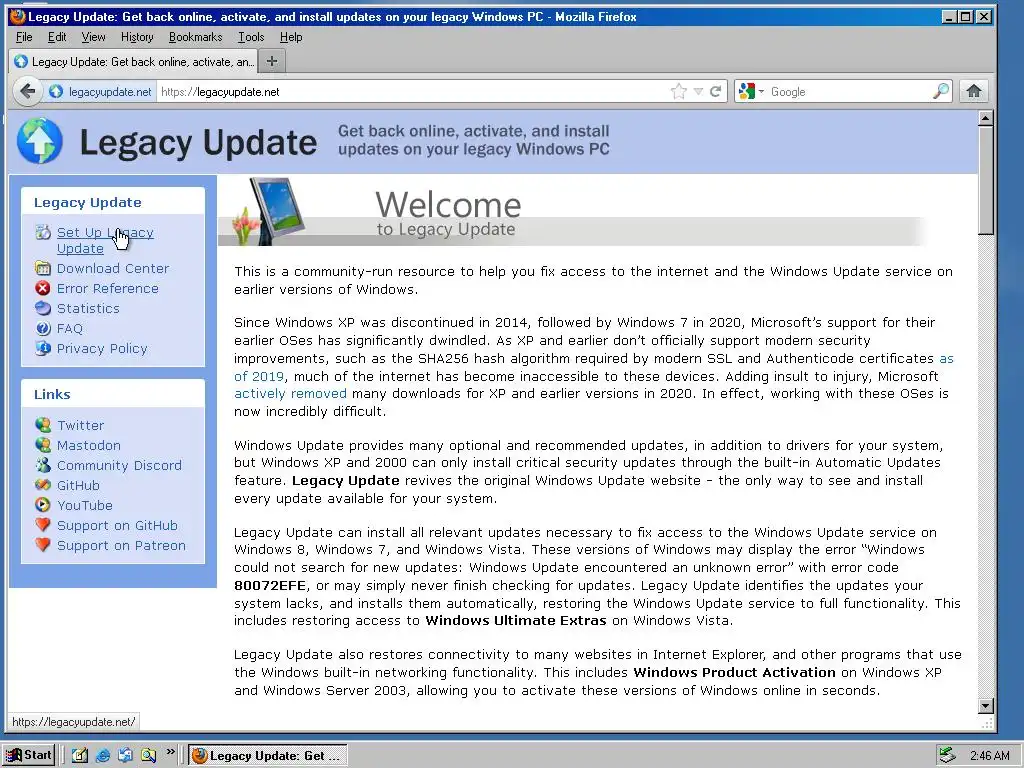
Task: Launch Internet Explorer from quick launch
Action: click(x=103, y=756)
